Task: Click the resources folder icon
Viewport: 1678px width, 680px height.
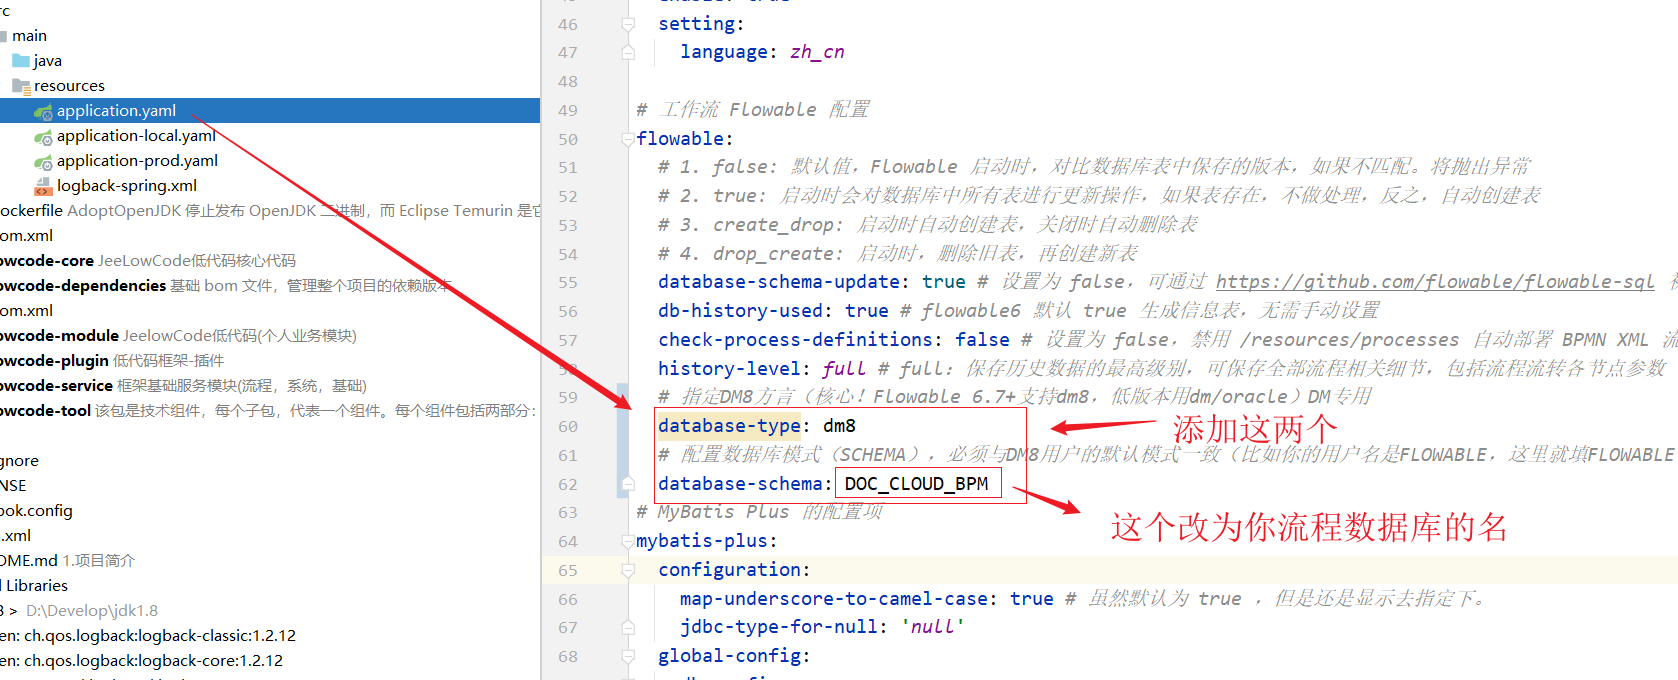Action: [x=21, y=86]
